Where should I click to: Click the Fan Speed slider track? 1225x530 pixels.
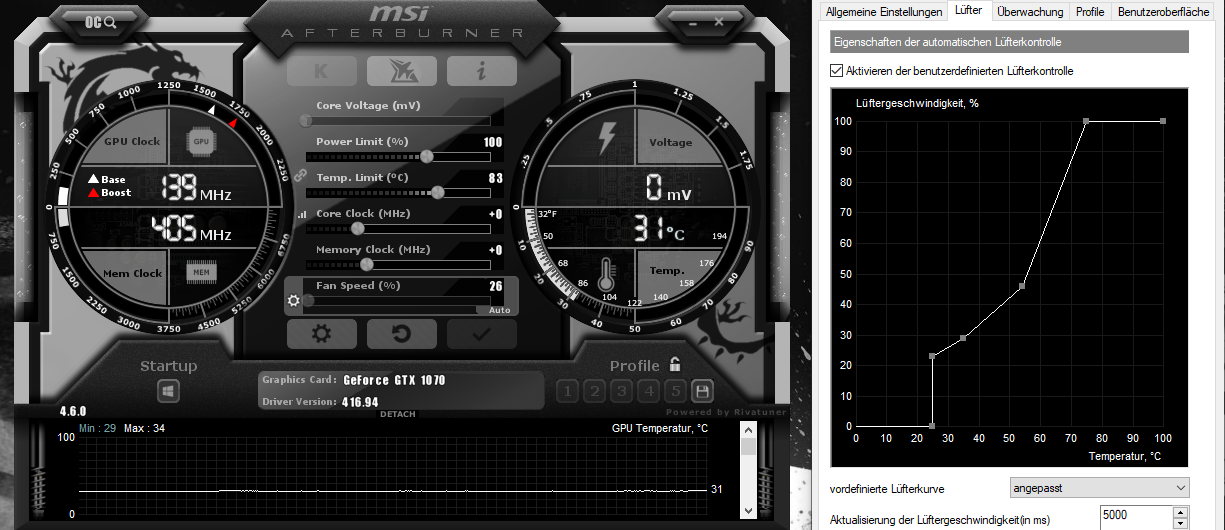coord(398,300)
